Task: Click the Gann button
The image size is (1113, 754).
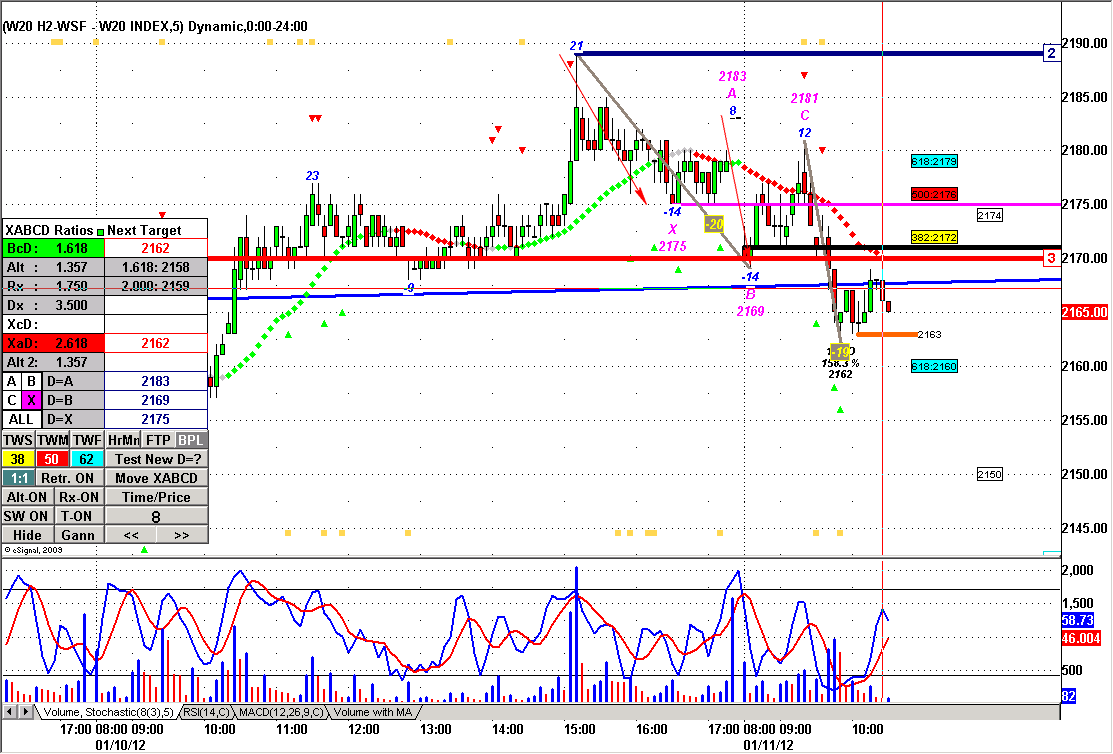Action: pyautogui.click(x=78, y=535)
